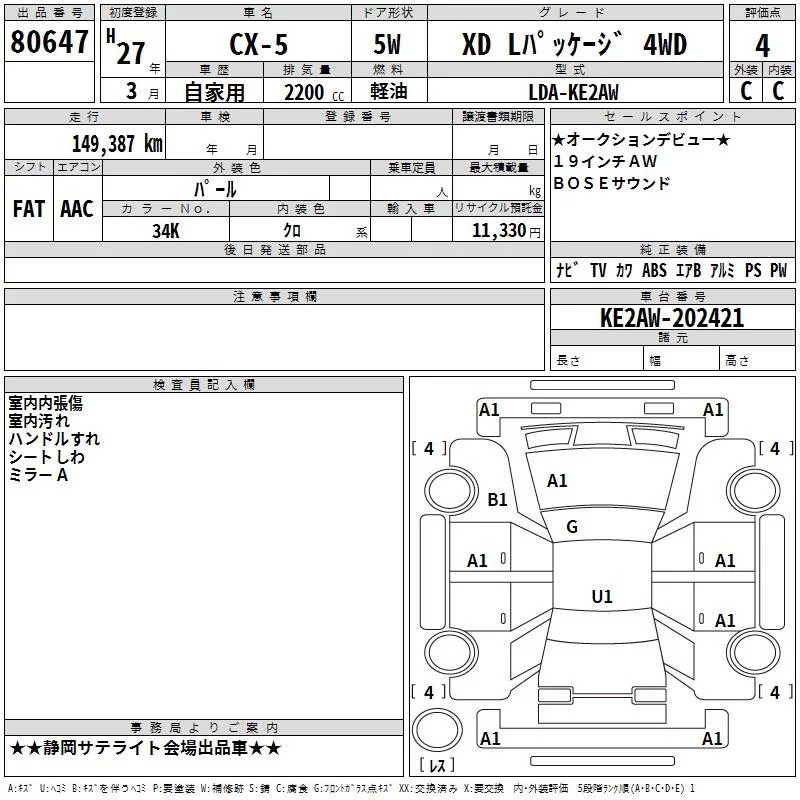Select chassis number KE2AW-202421
This screenshot has width=800, height=800.
tap(672, 318)
